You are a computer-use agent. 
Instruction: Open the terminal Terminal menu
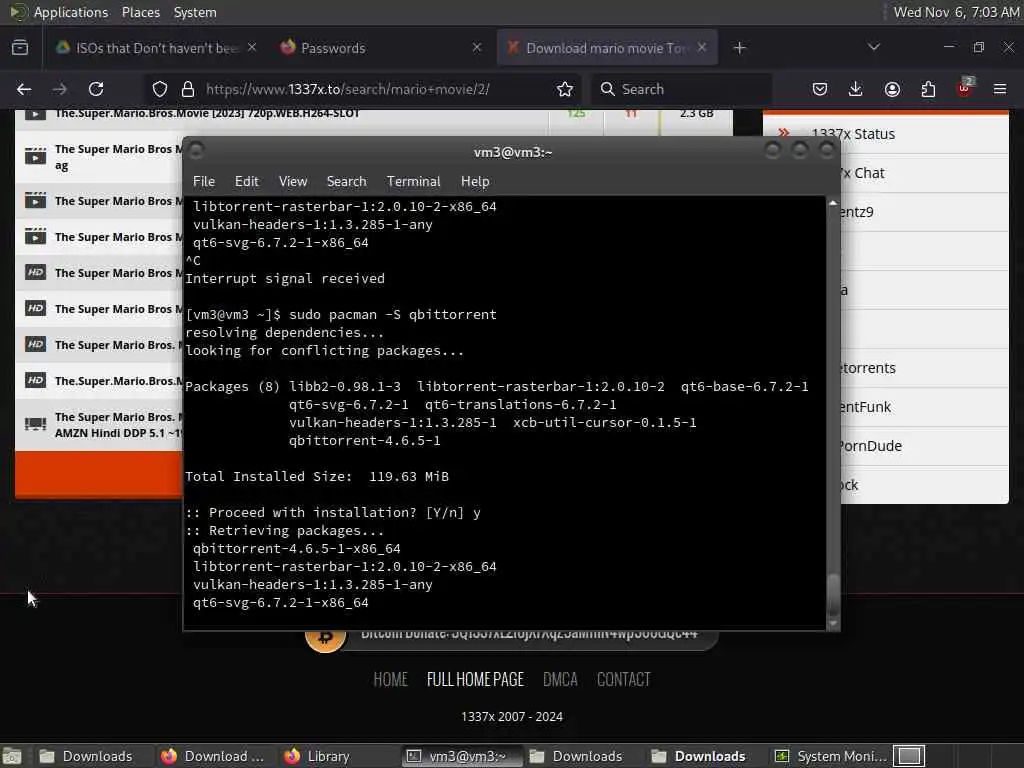coord(413,182)
